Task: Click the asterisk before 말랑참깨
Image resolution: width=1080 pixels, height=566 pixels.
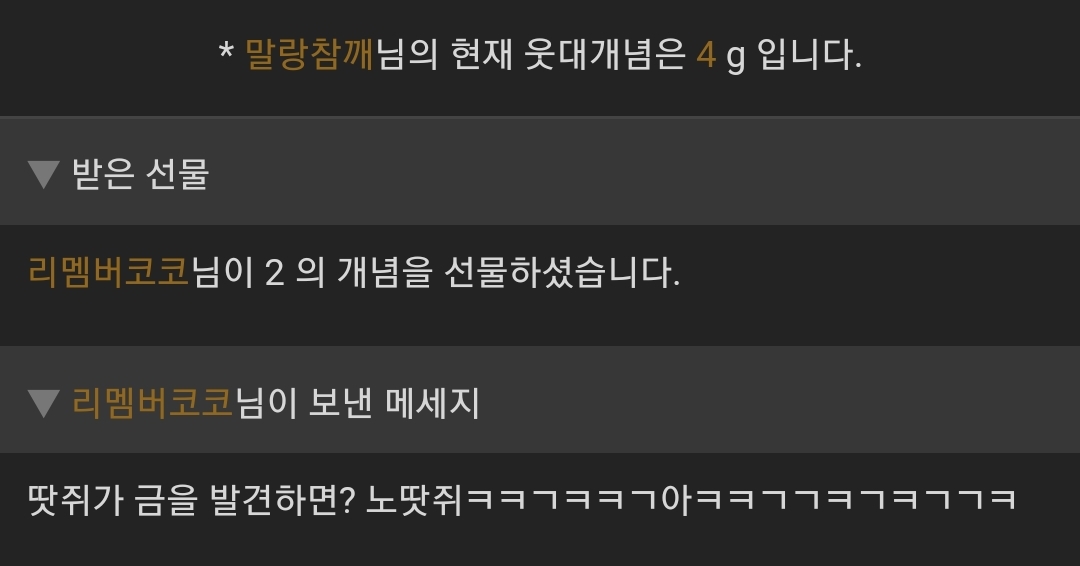Action: (x=226, y=51)
